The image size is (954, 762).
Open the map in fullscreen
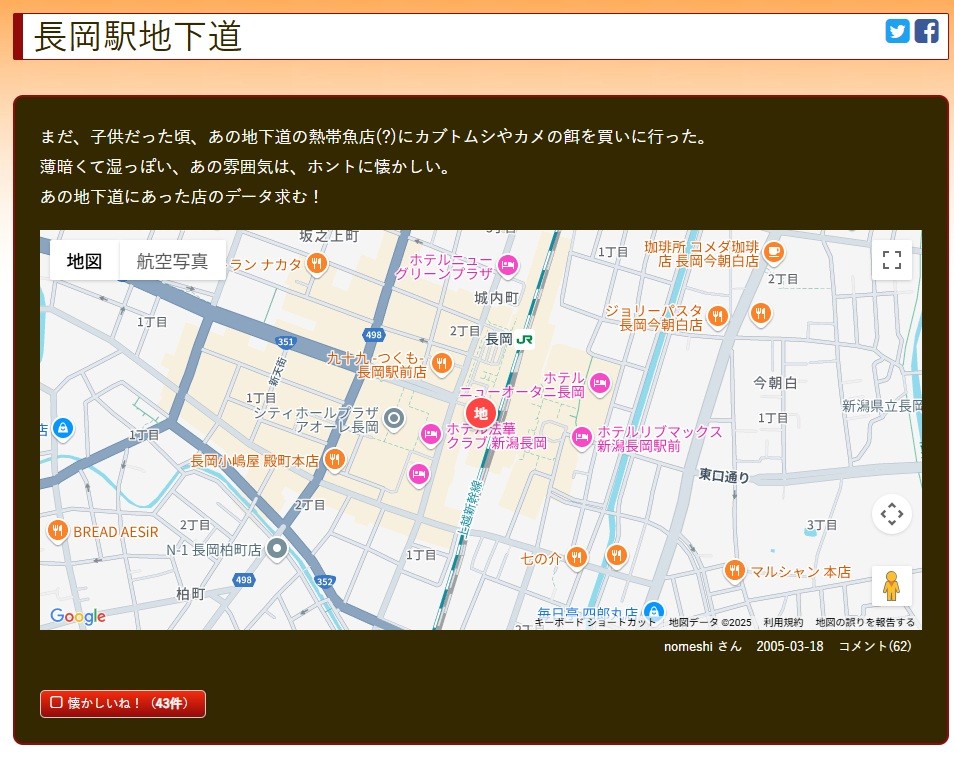[891, 260]
